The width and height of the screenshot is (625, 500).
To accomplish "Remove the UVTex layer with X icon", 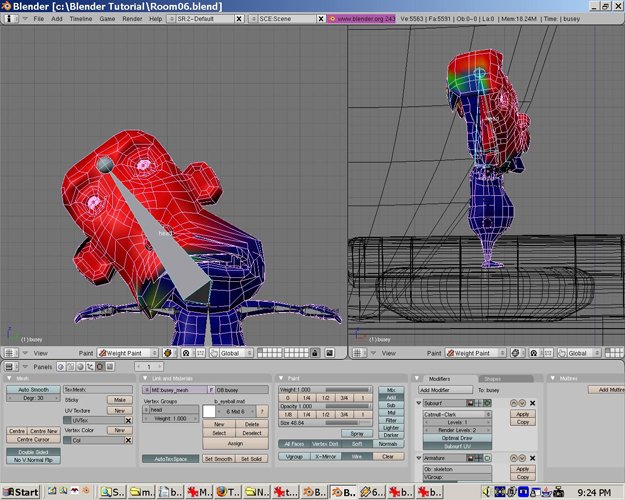I will (129, 421).
